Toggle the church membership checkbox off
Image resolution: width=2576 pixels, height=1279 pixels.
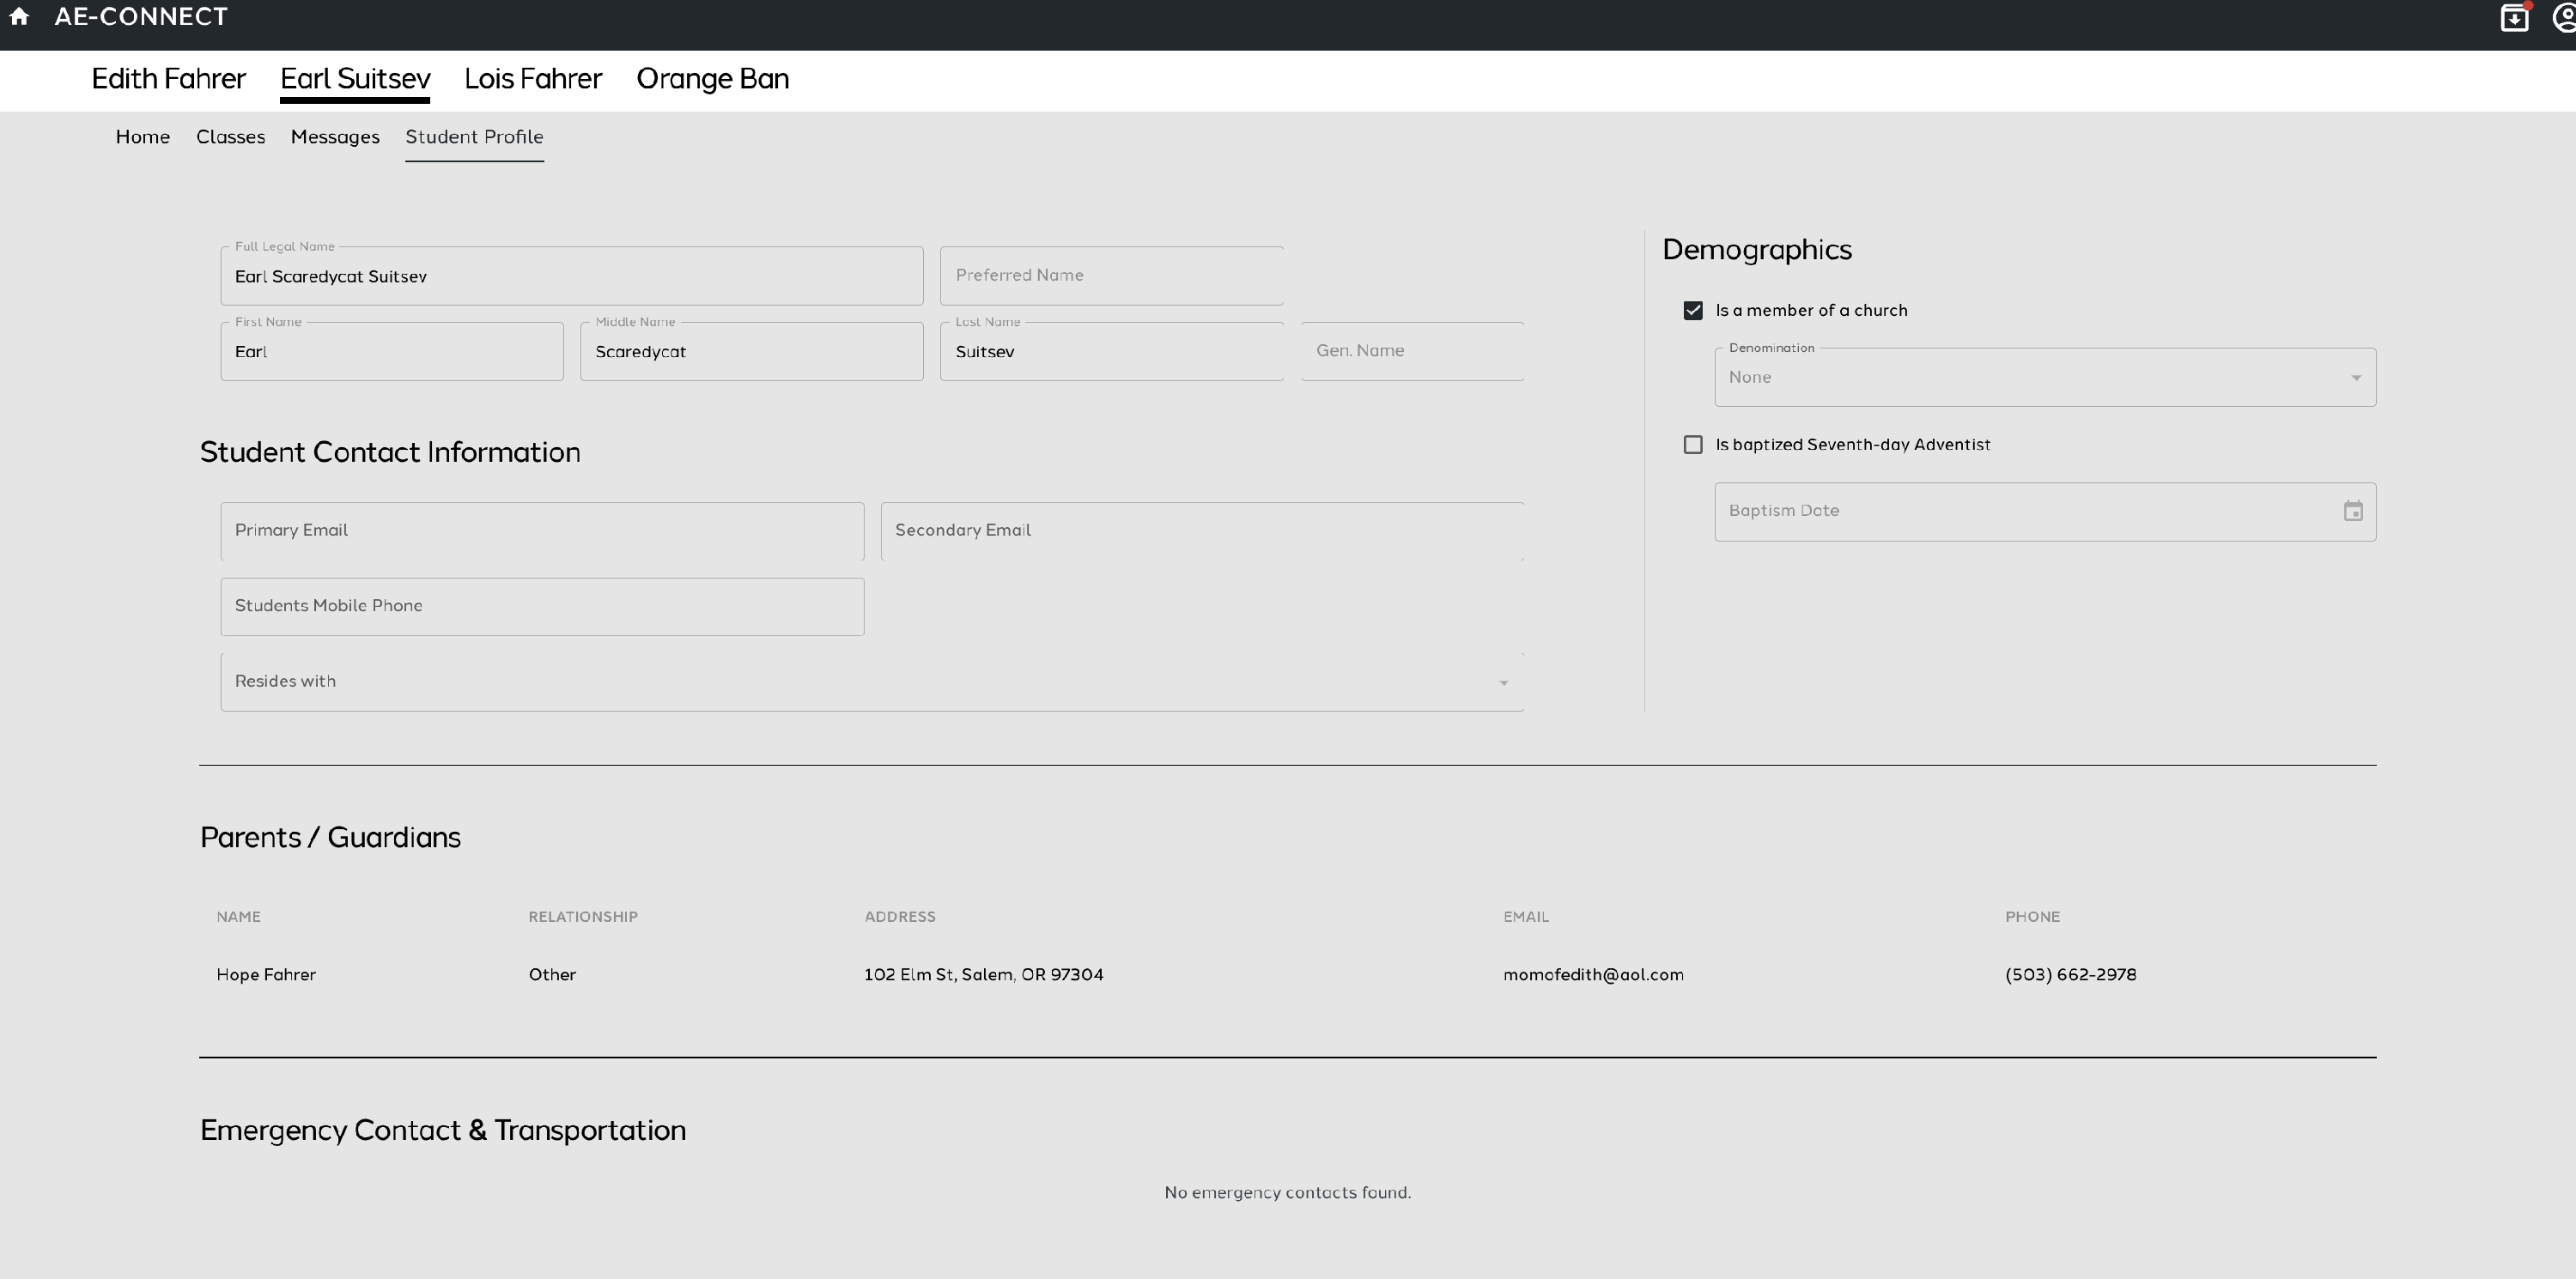1692,310
